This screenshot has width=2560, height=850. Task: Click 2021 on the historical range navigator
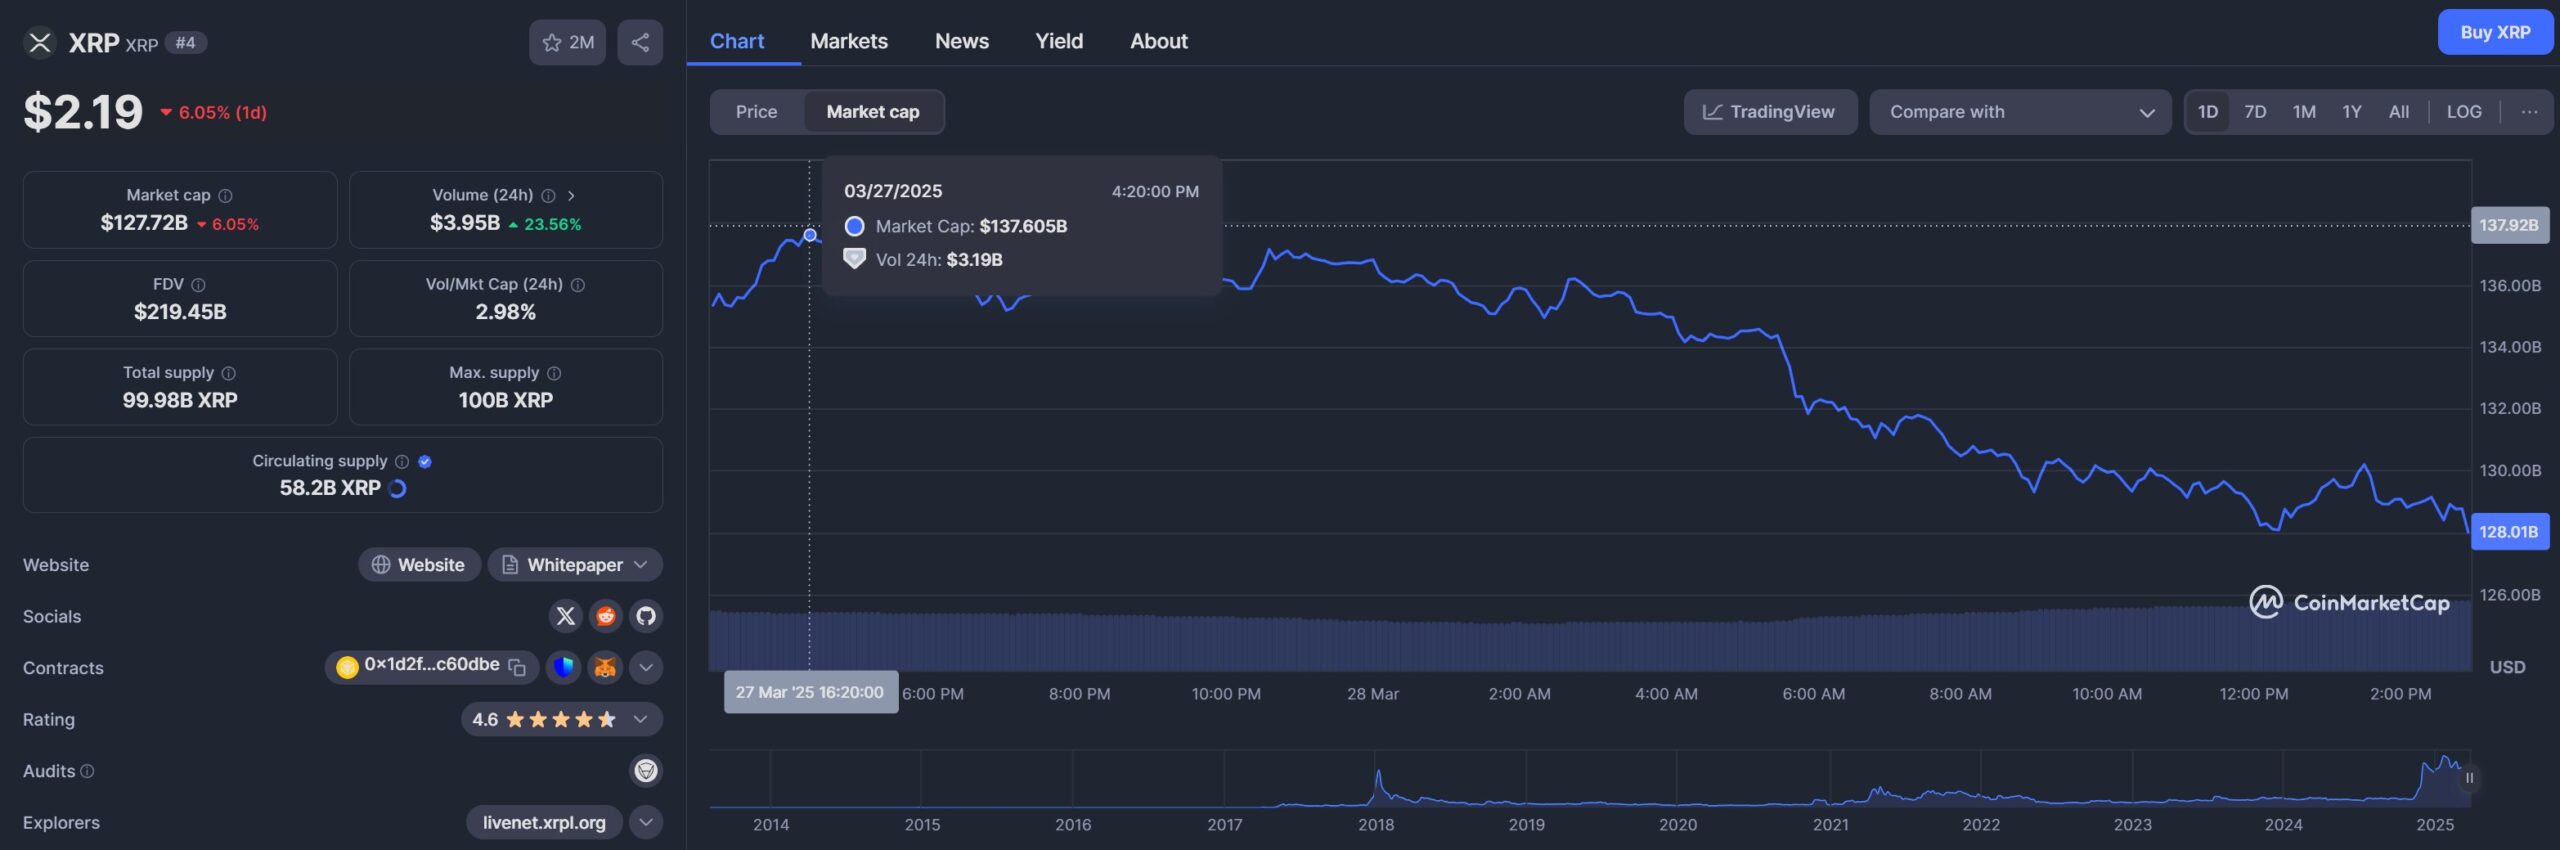[x=1830, y=825]
